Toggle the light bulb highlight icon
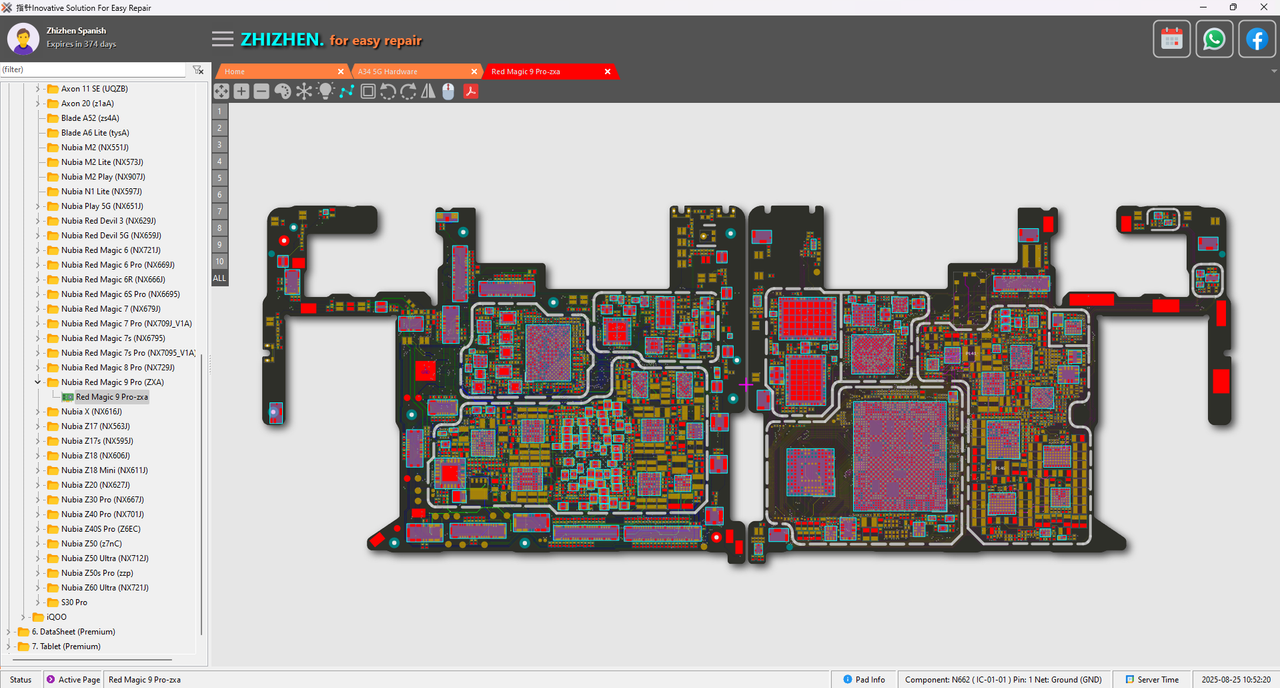This screenshot has width=1280, height=688. [325, 91]
